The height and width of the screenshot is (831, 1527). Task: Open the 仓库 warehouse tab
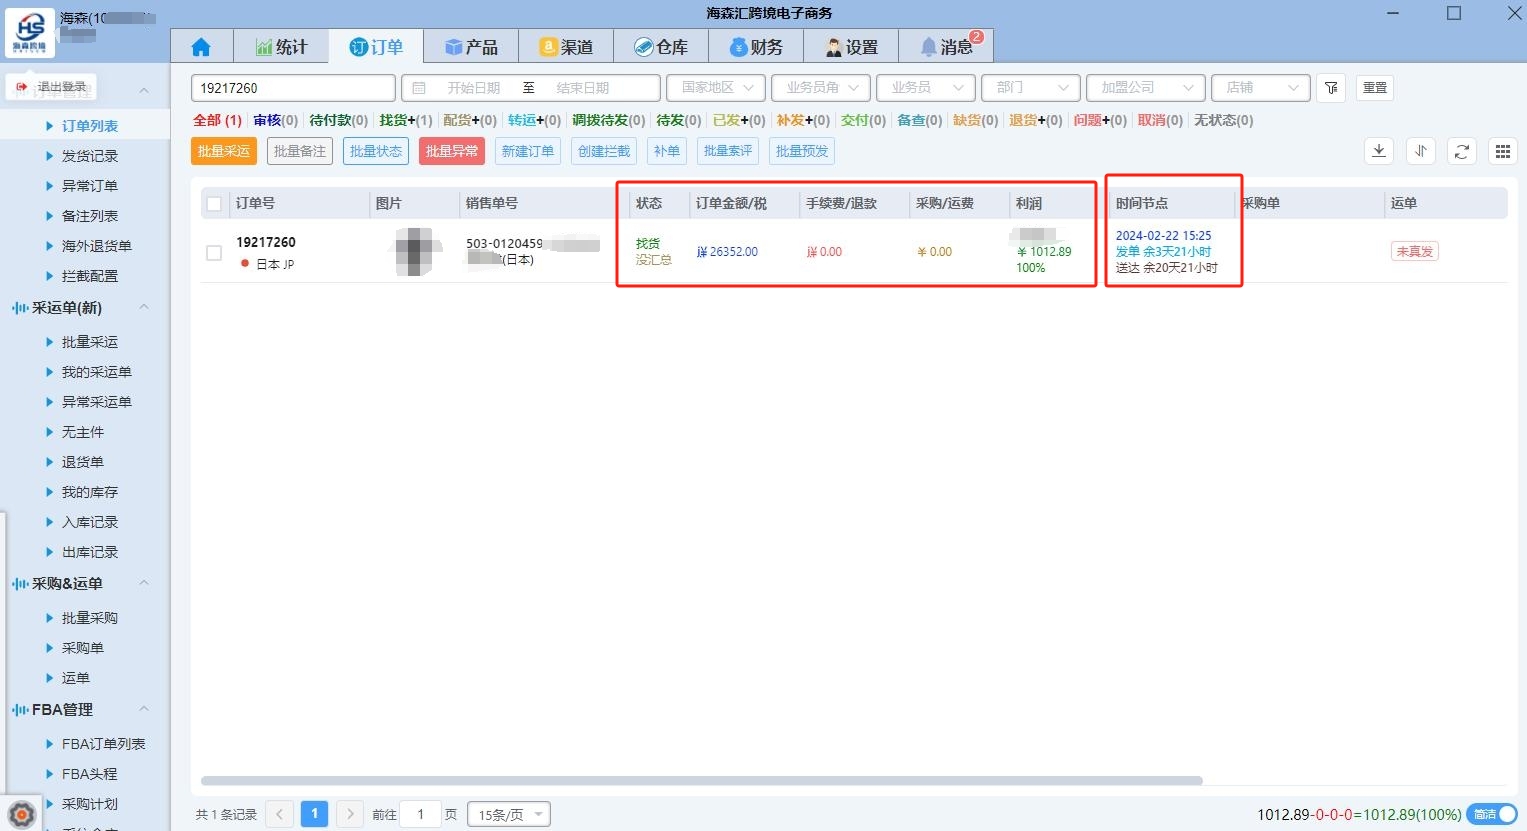coord(661,47)
